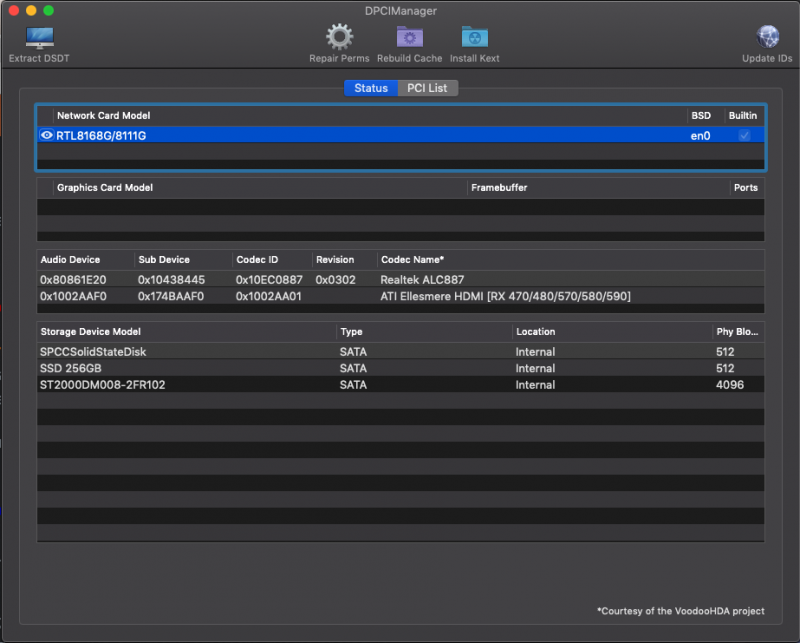Switch to the PCI List tab
This screenshot has width=800, height=643.
point(427,88)
